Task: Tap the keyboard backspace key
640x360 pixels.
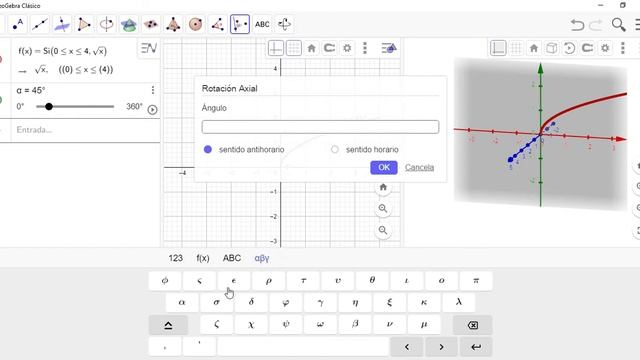Action: tap(473, 325)
